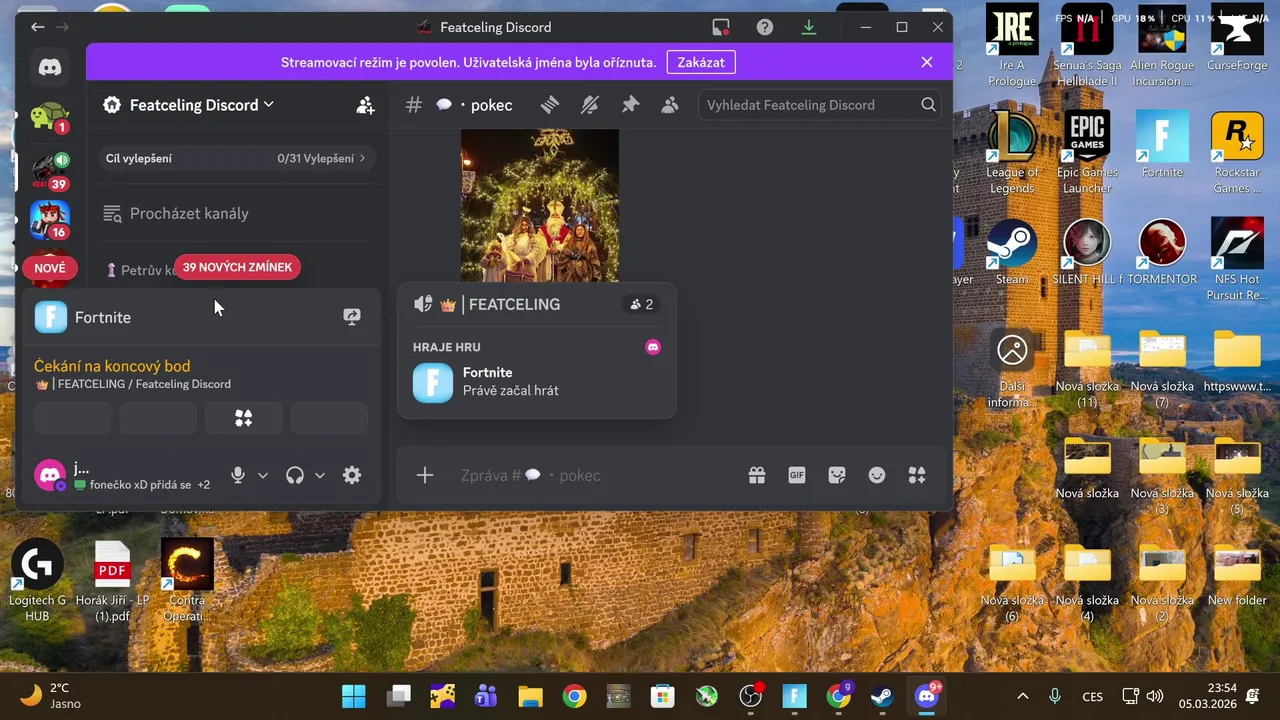
Task: Click Čekání na koncový bod status
Action: [x=112, y=366]
